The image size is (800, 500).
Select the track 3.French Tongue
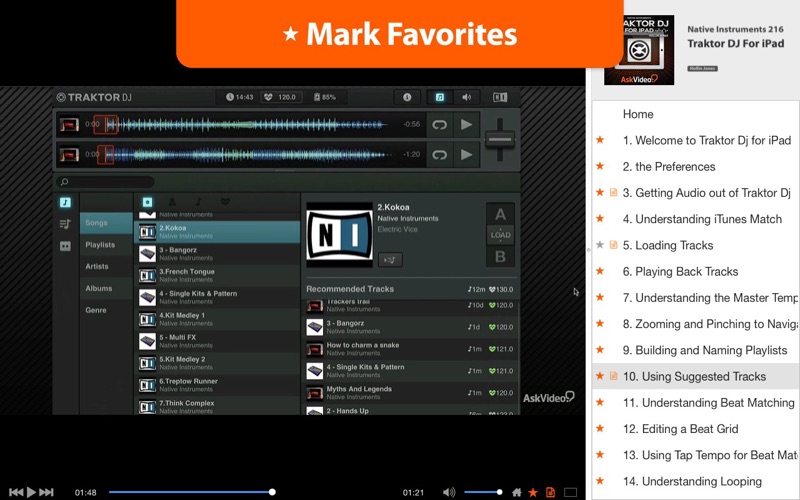[x=217, y=276]
